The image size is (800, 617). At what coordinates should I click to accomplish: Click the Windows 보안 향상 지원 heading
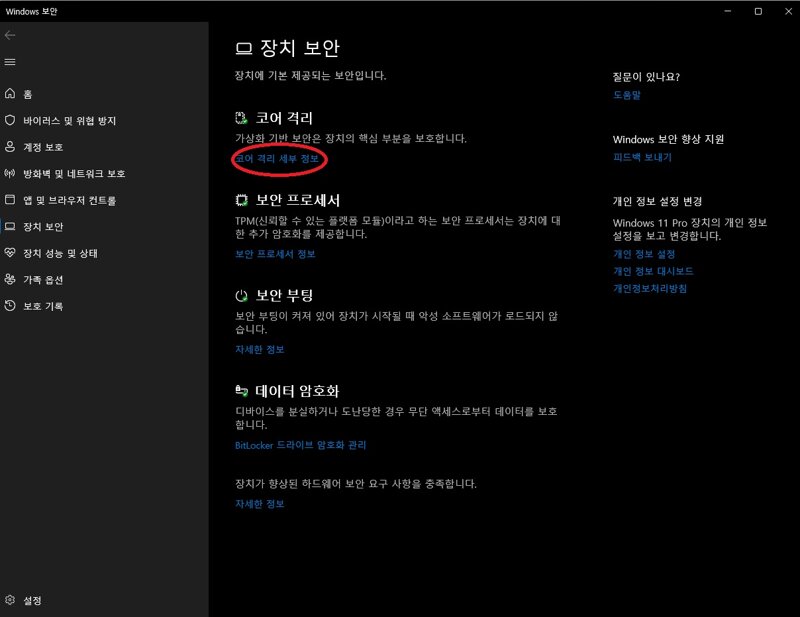(668, 139)
